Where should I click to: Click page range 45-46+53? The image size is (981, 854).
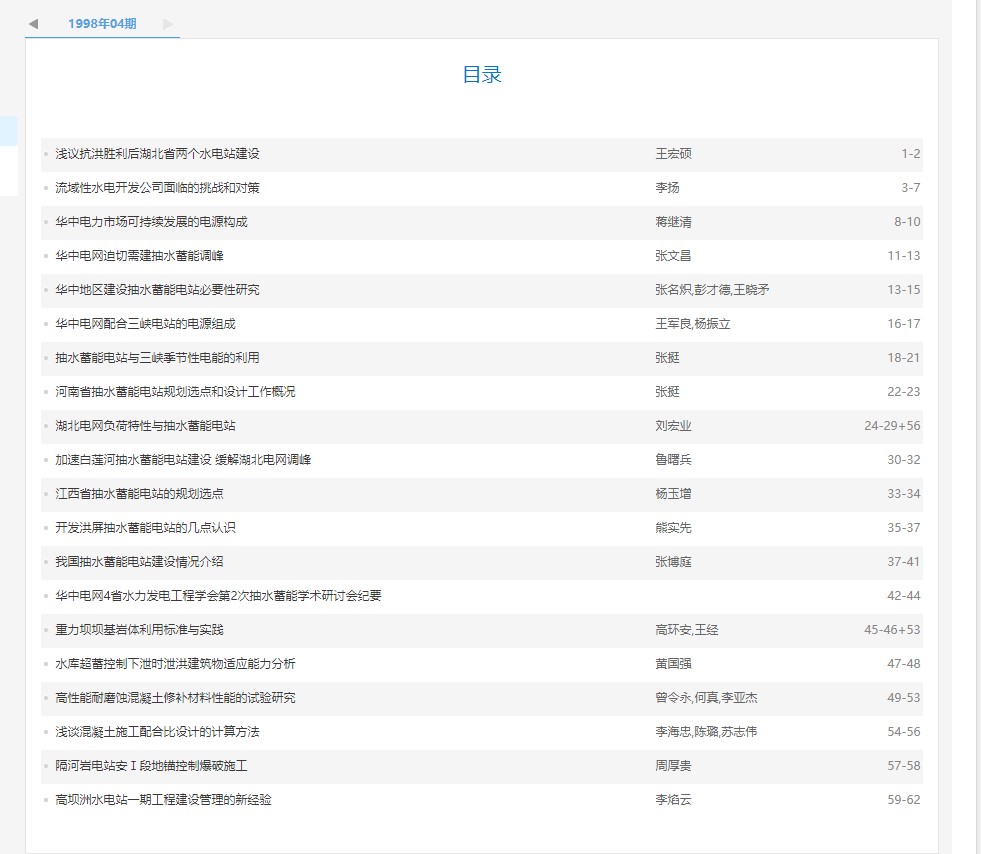[892, 629]
